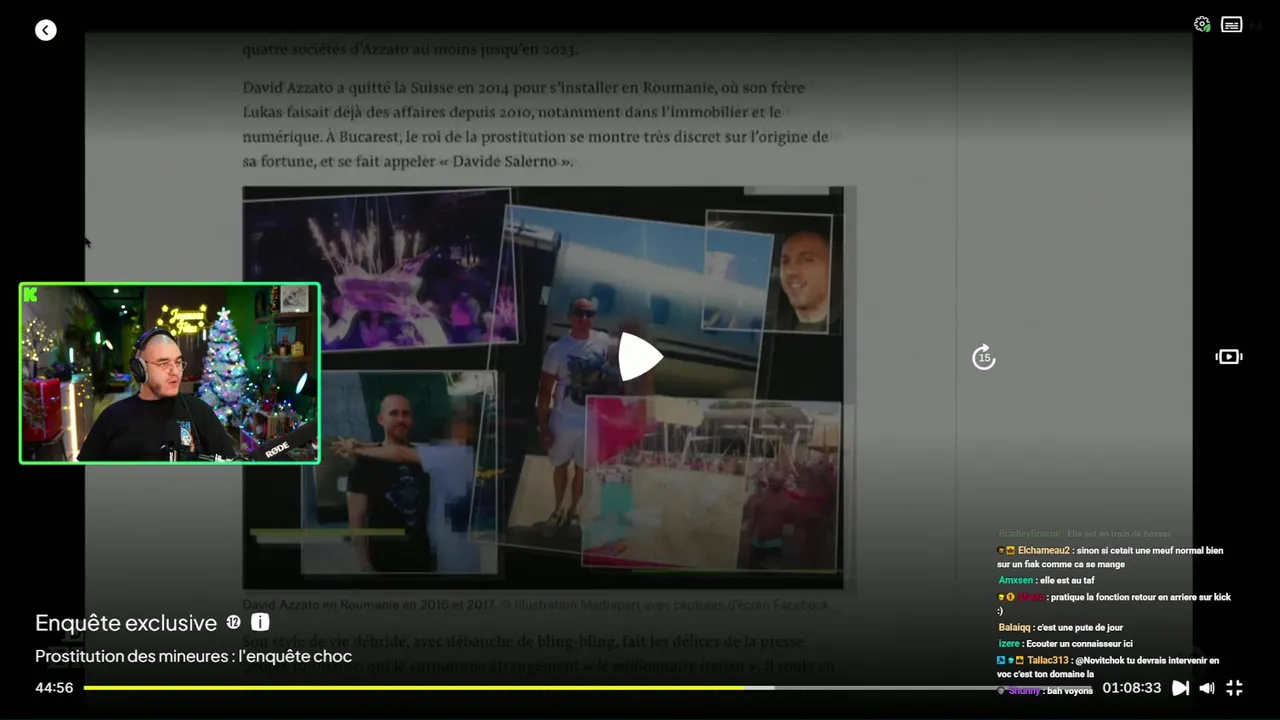
Task: Click the Kick logo on webcam
Action: (x=31, y=294)
